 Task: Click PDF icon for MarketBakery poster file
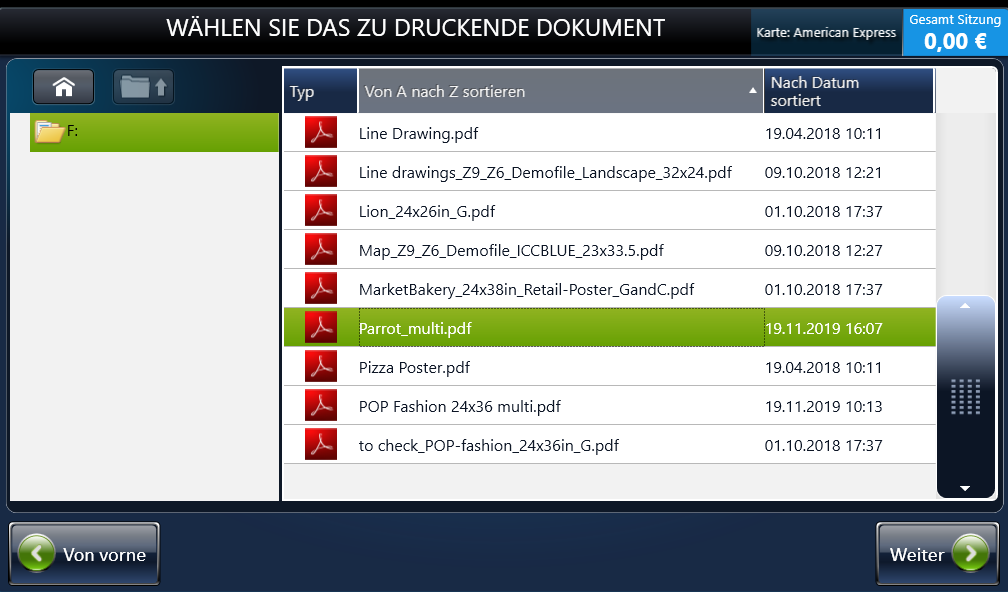[321, 289]
